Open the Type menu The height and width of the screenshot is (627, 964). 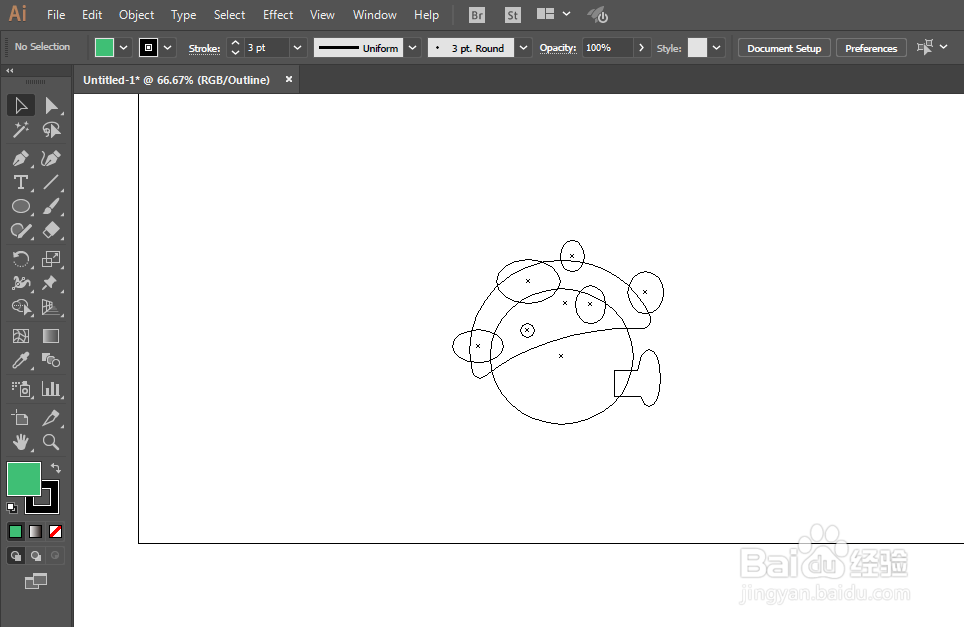coord(183,15)
